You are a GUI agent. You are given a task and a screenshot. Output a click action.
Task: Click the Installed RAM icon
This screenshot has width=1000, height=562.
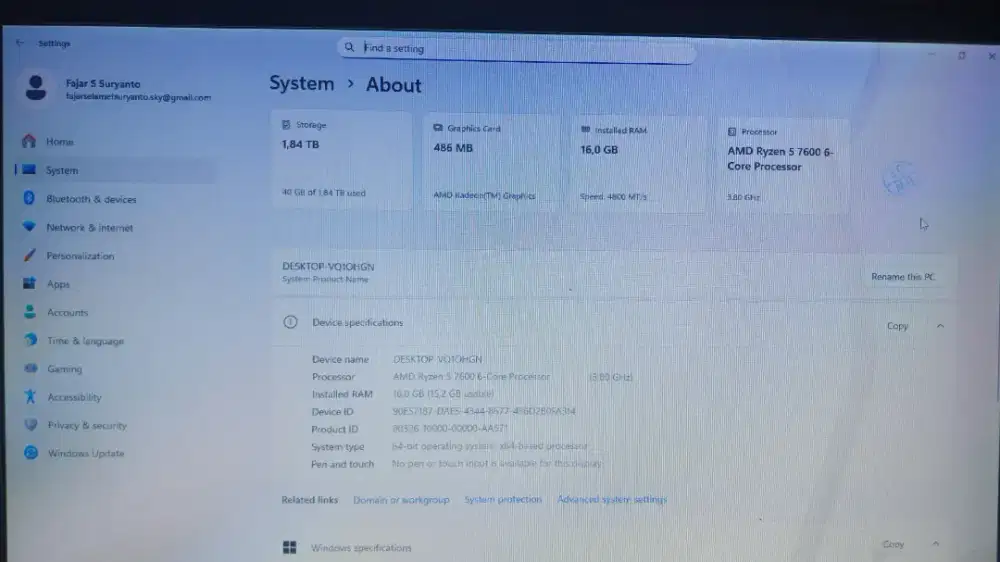585,129
